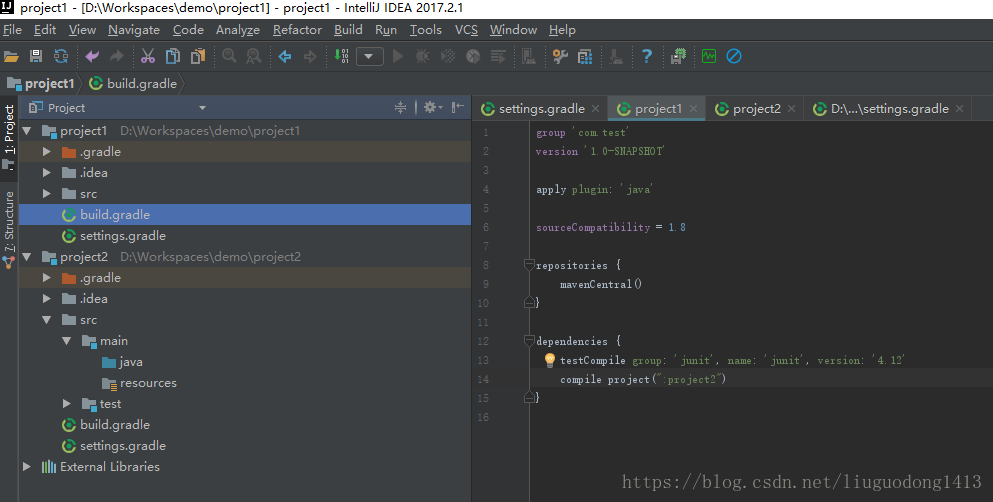The width and height of the screenshot is (993, 502).
Task: Click the Make Project build icon
Action: (x=341, y=56)
